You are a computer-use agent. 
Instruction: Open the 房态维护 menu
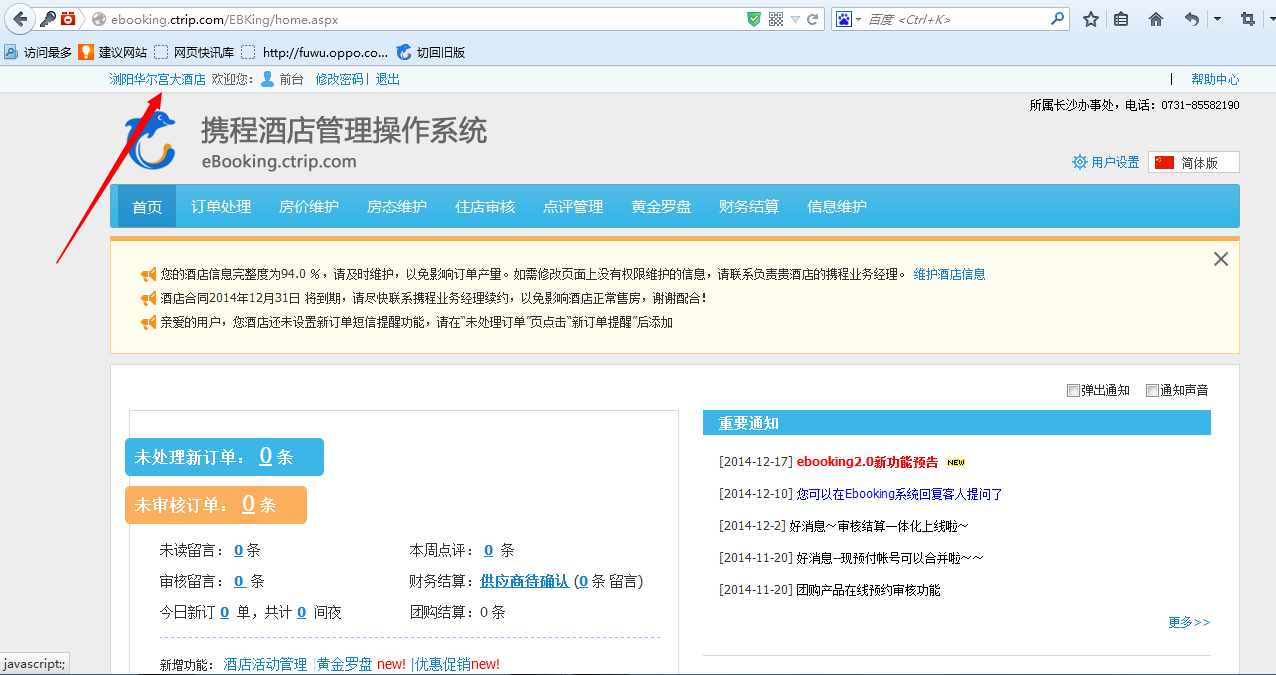coord(397,206)
